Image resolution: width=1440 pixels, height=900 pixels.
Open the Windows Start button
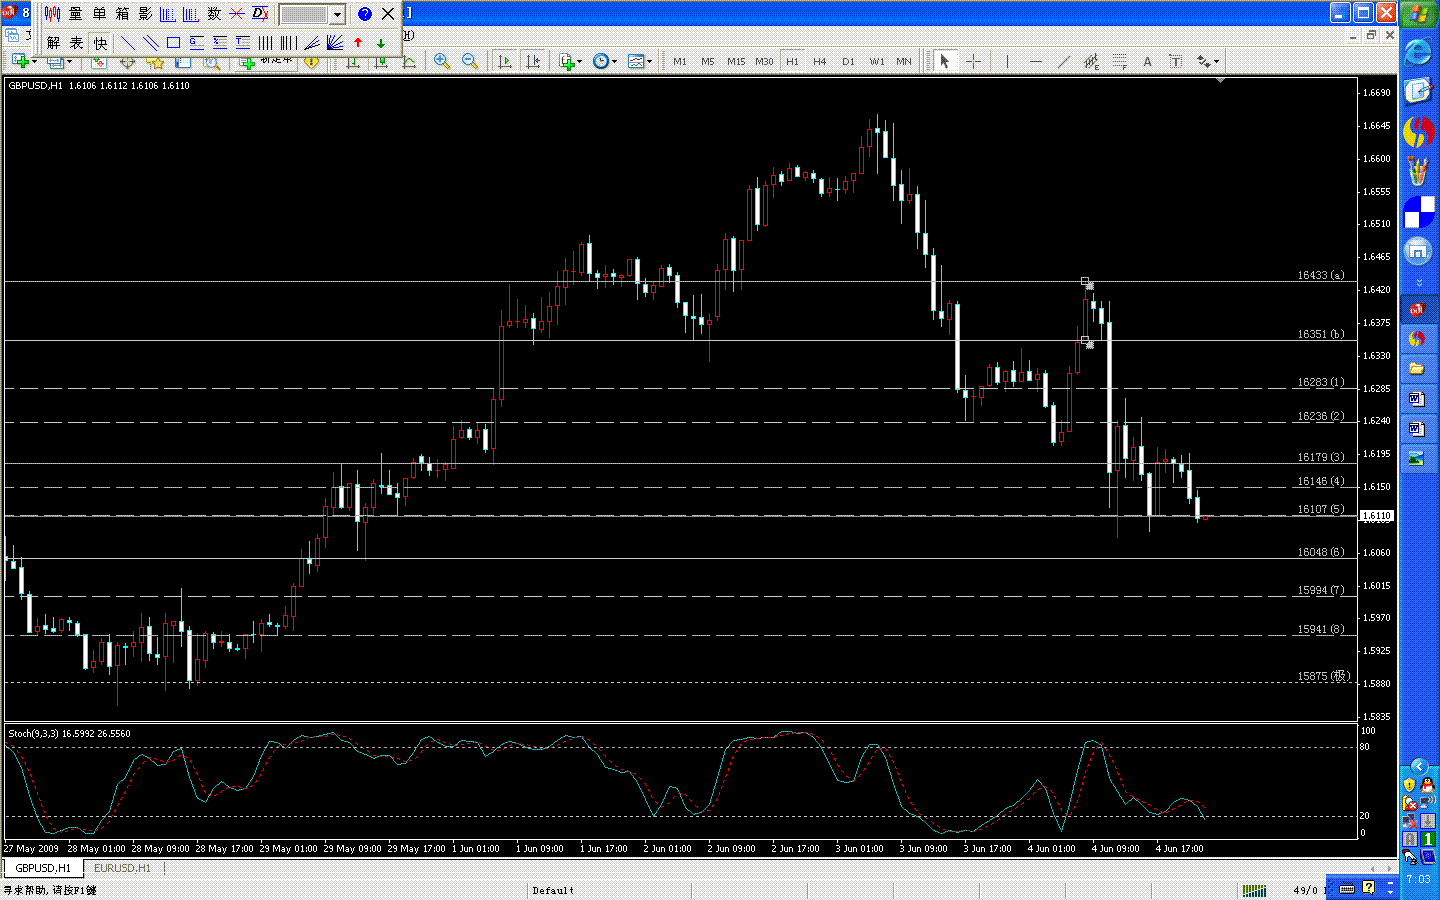(x=1419, y=14)
